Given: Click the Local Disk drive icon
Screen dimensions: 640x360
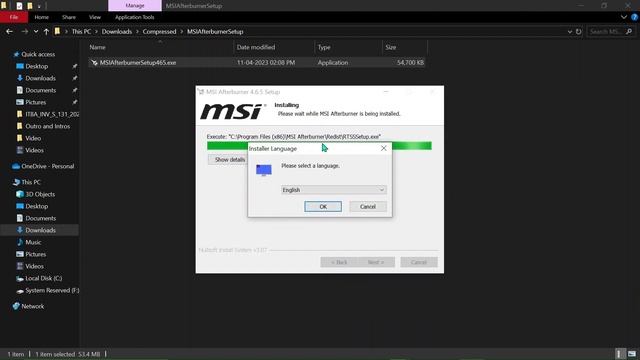Looking at the screenshot, I should coord(20,278).
